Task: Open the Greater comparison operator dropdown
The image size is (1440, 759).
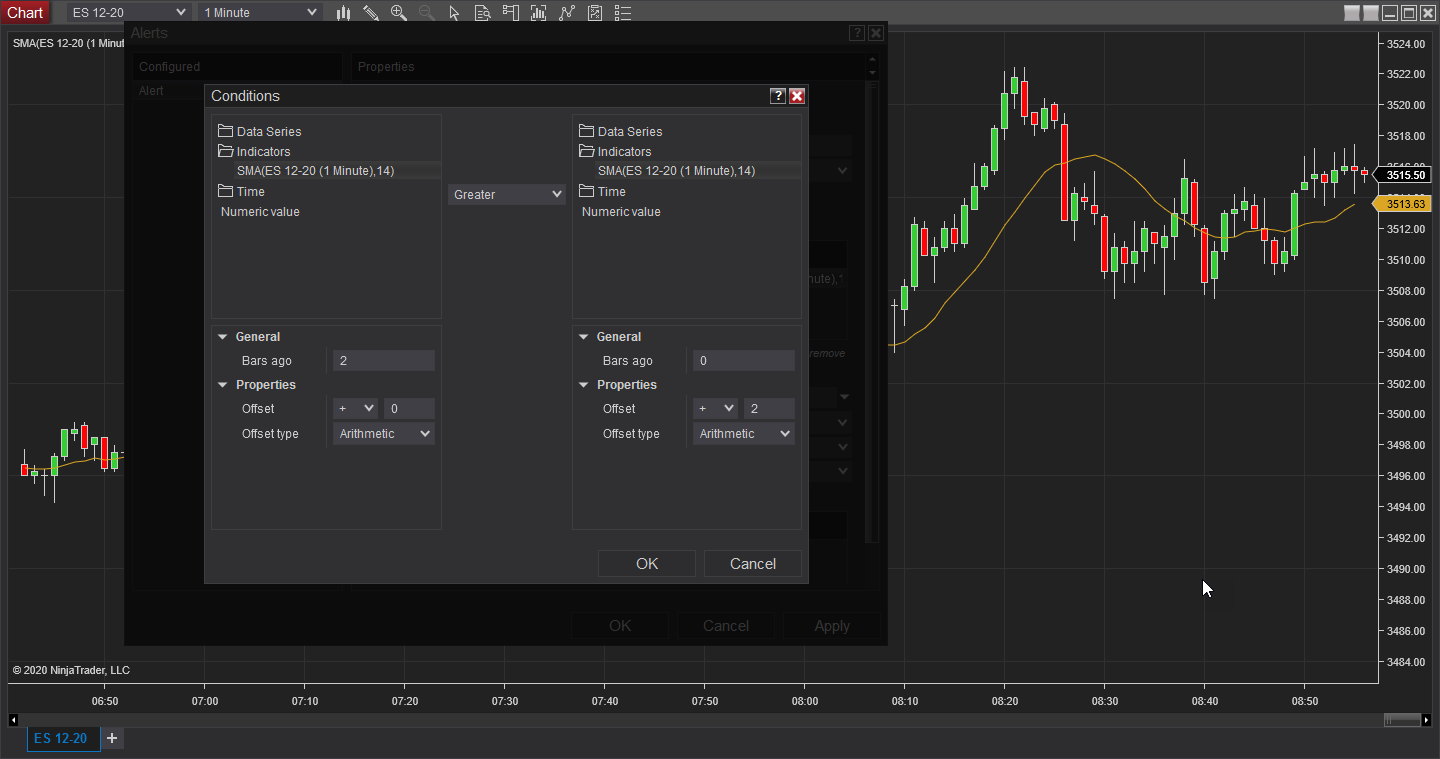Action: point(507,195)
